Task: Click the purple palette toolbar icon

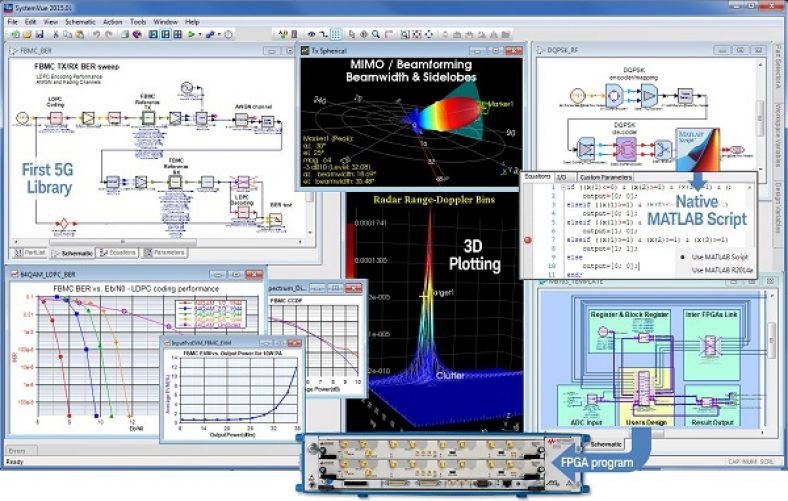Action: click(x=137, y=35)
